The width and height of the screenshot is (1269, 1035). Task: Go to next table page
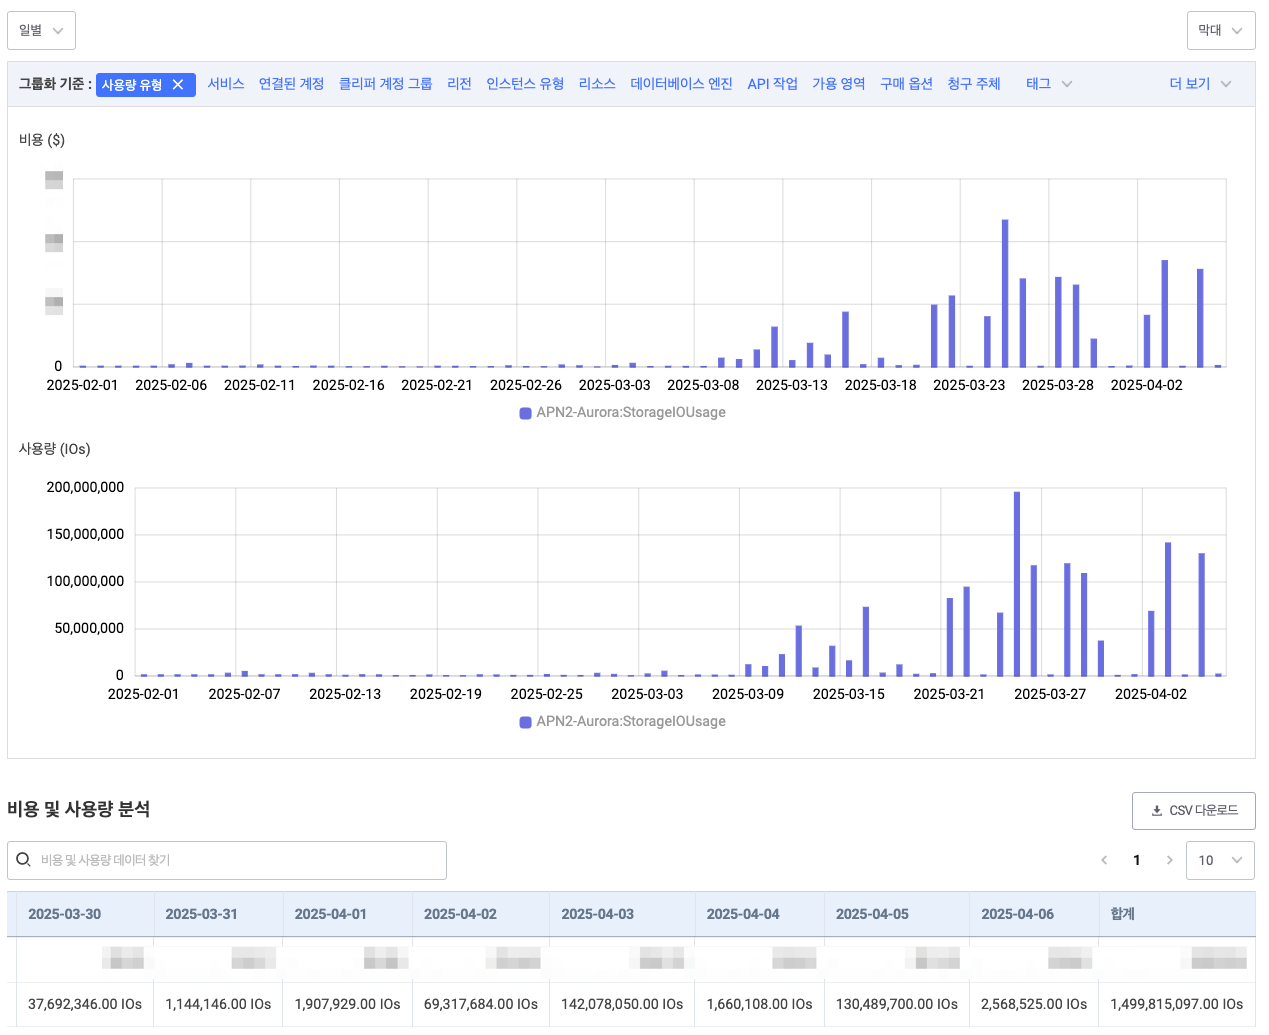click(1169, 860)
